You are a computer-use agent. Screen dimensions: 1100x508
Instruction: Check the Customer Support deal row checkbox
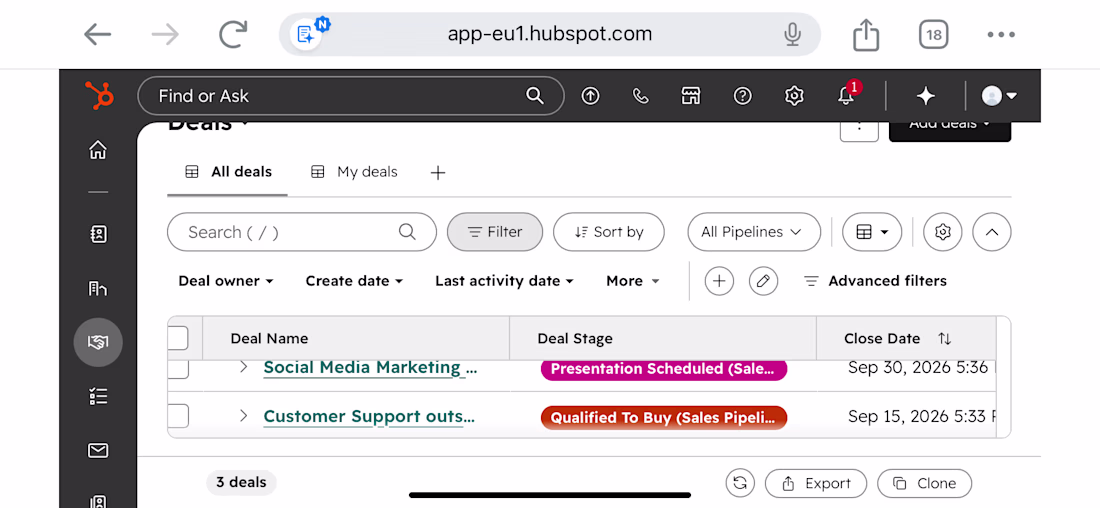(178, 416)
